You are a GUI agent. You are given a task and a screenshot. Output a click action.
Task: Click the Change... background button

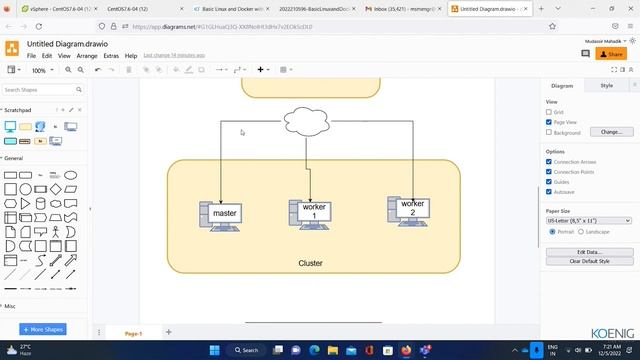tap(611, 132)
